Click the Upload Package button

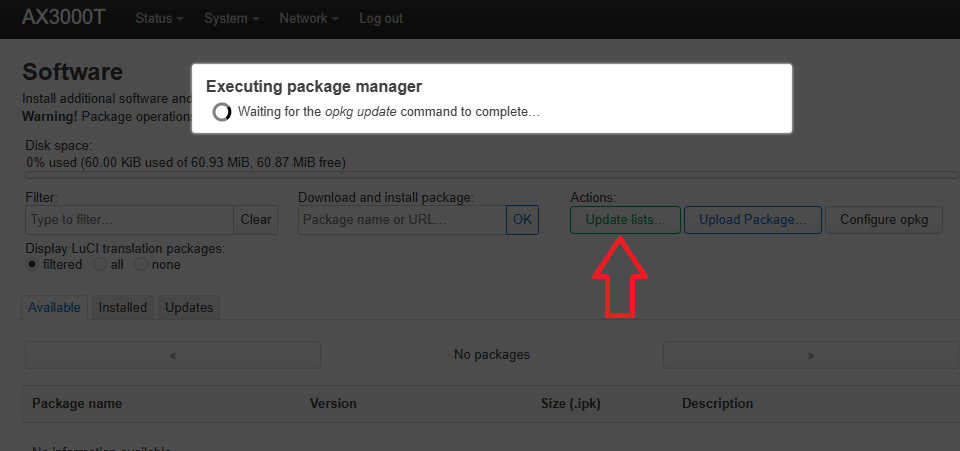click(x=752, y=220)
